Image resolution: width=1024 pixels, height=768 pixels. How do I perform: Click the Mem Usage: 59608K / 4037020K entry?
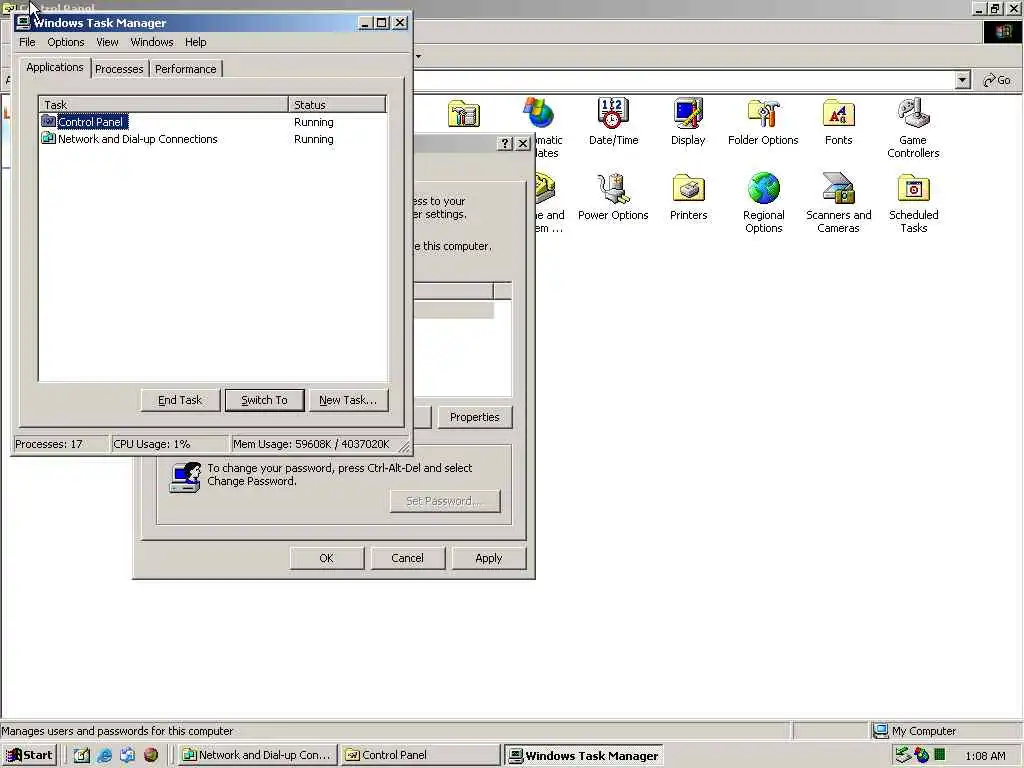click(x=313, y=444)
